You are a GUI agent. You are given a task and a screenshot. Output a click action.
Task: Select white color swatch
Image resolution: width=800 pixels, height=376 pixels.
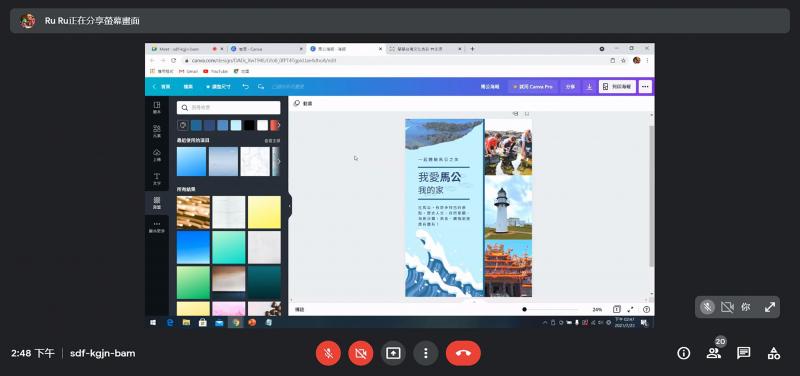262,125
